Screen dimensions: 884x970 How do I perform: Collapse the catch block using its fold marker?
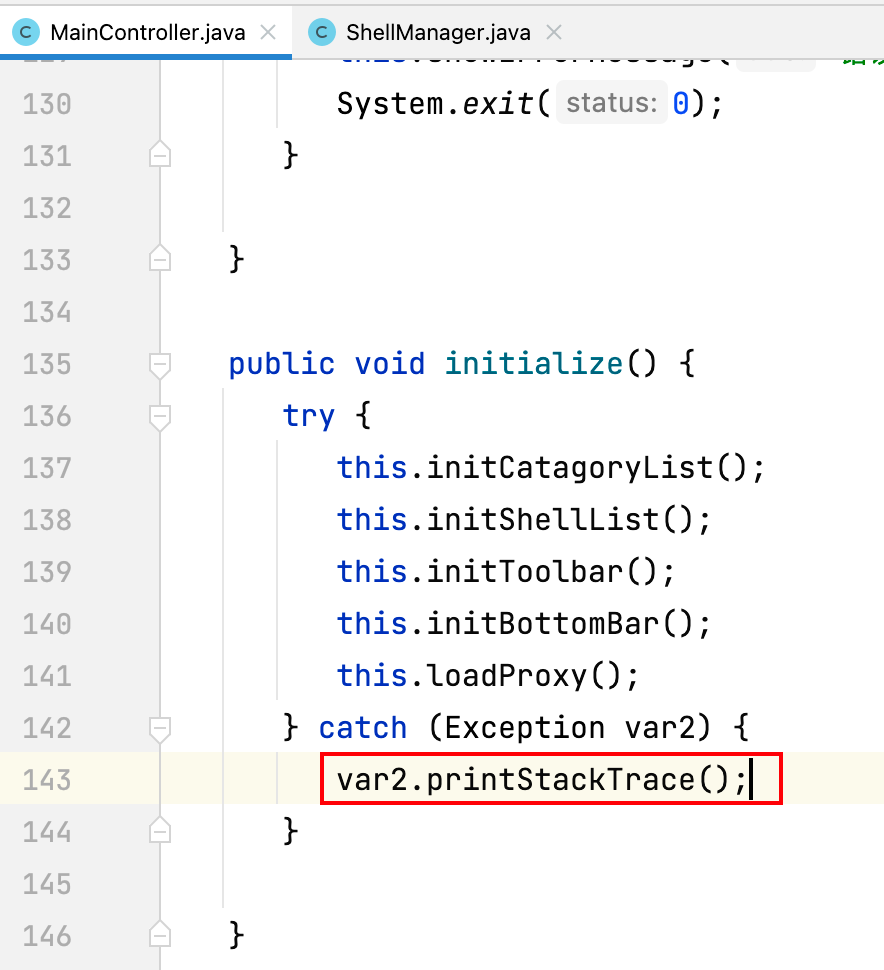click(159, 729)
